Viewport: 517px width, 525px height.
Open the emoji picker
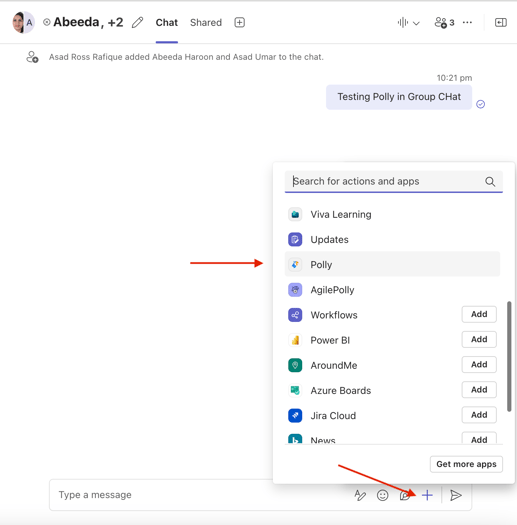click(382, 495)
